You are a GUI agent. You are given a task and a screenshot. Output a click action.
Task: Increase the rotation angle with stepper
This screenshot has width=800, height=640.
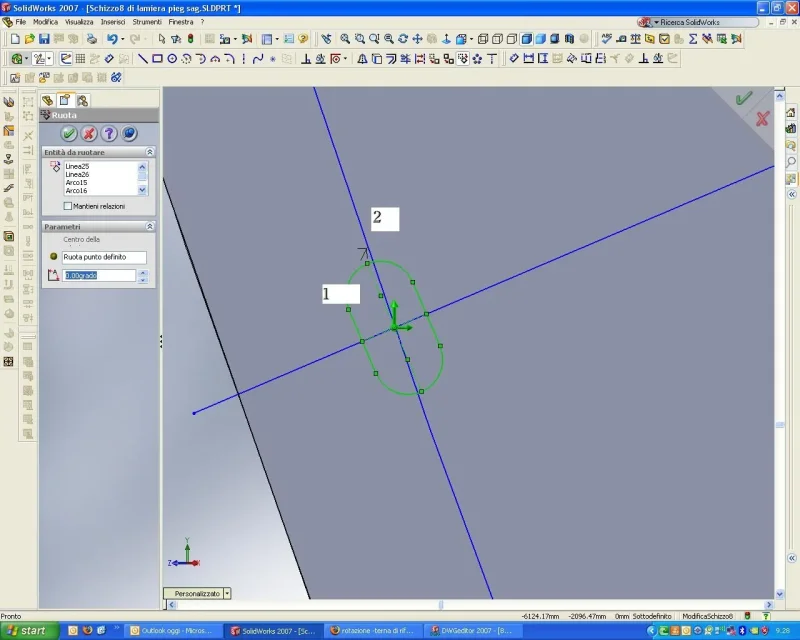click(x=143, y=273)
